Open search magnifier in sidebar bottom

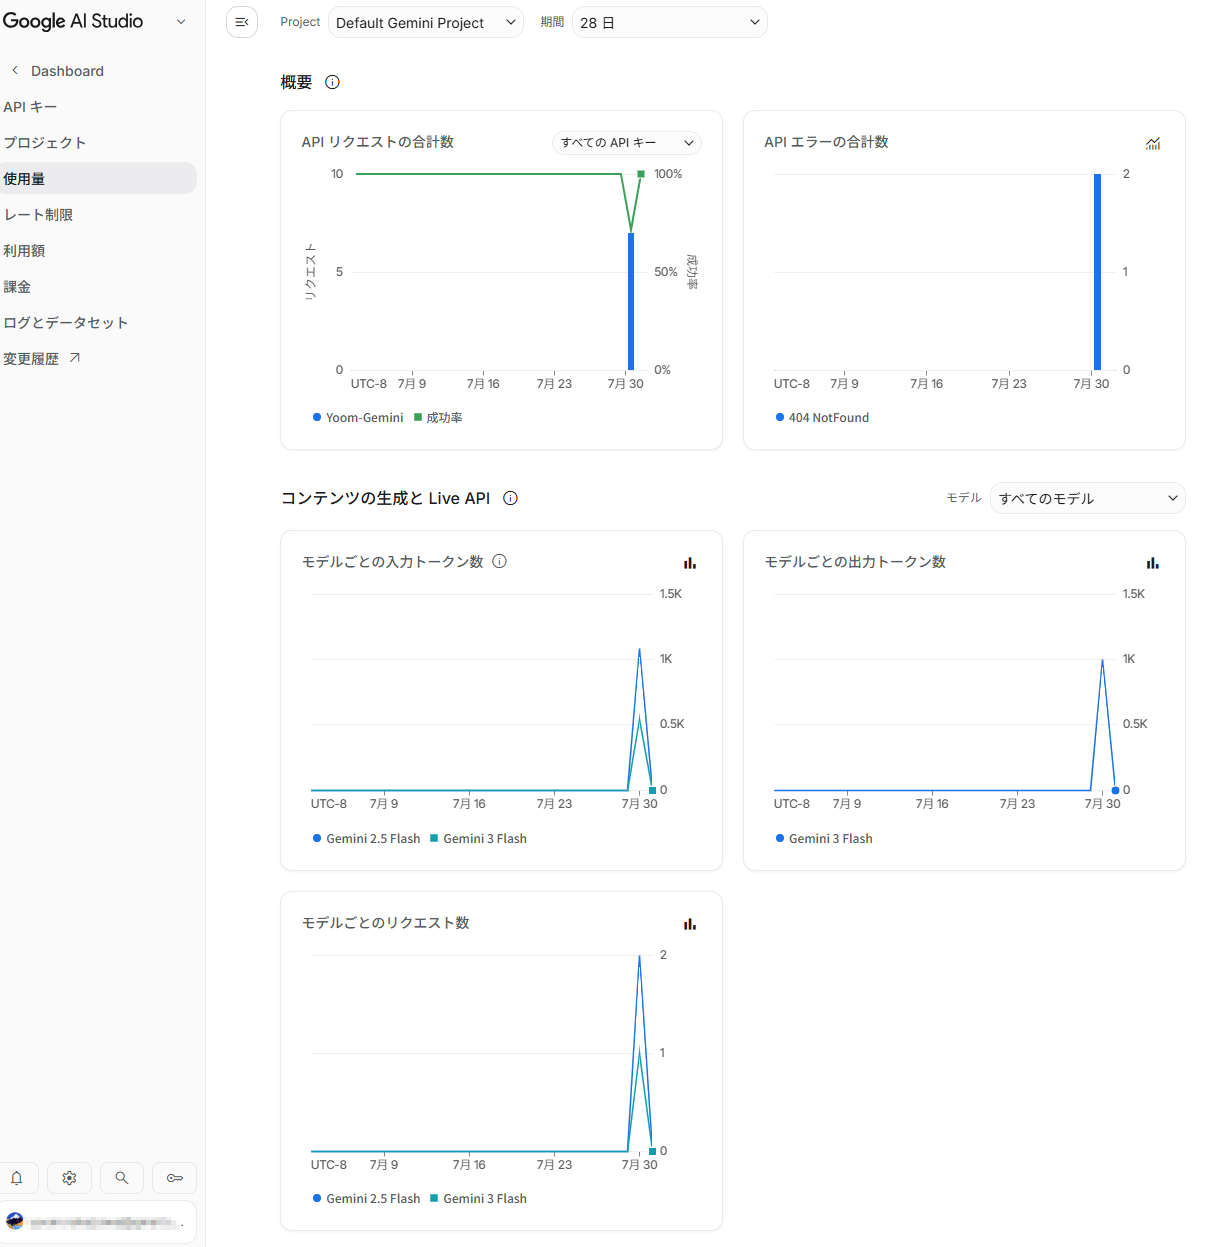pos(122,1178)
